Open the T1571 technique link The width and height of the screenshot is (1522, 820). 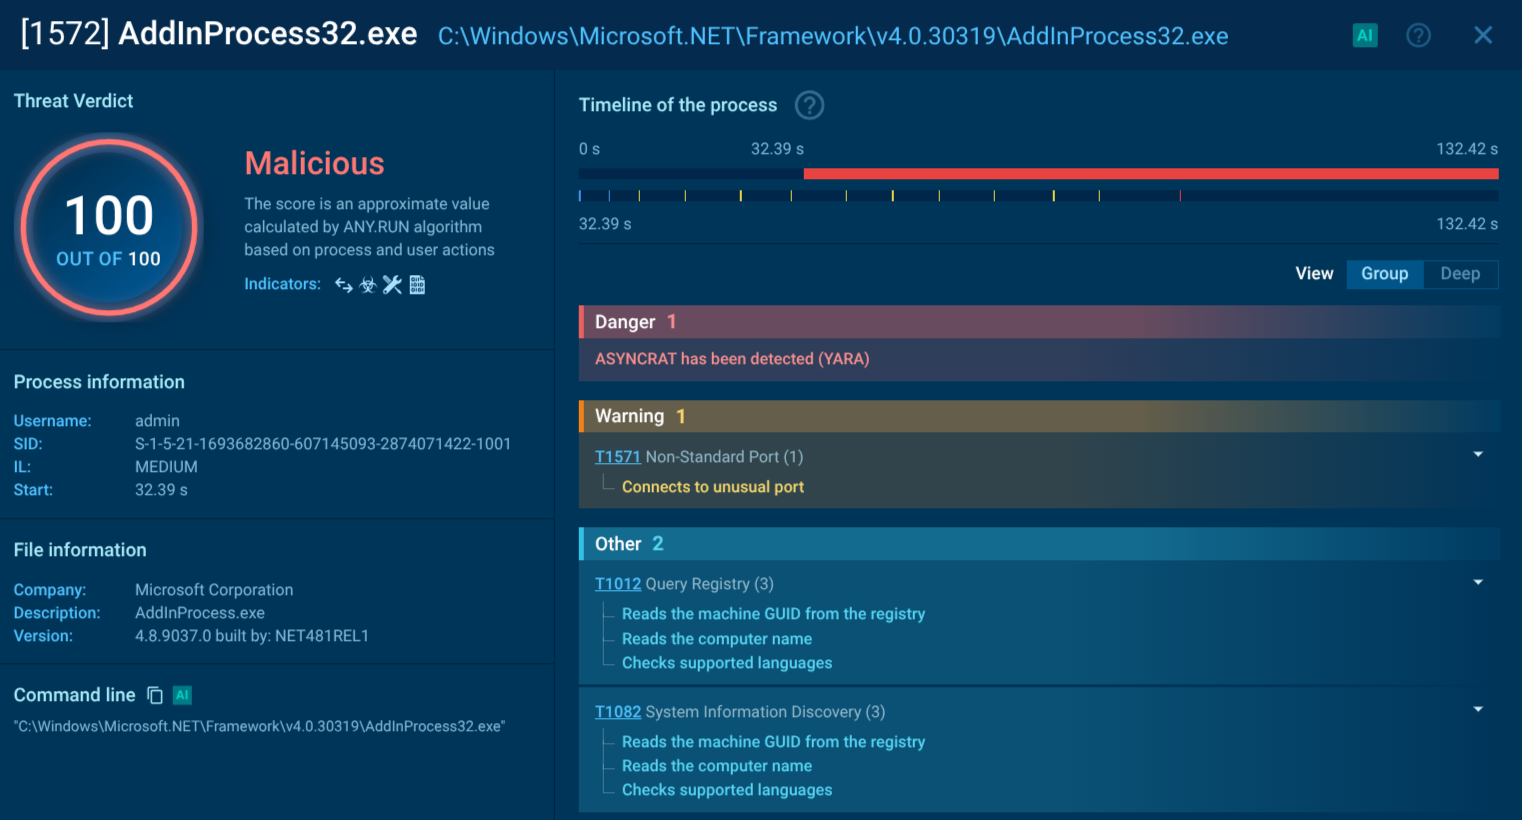click(x=617, y=456)
